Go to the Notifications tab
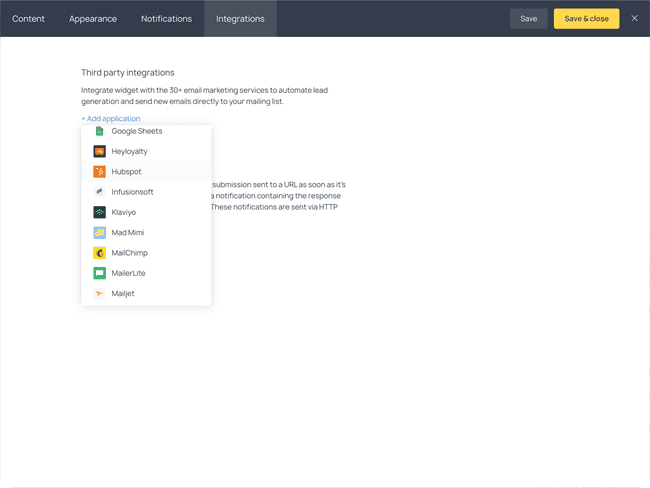 (x=166, y=19)
